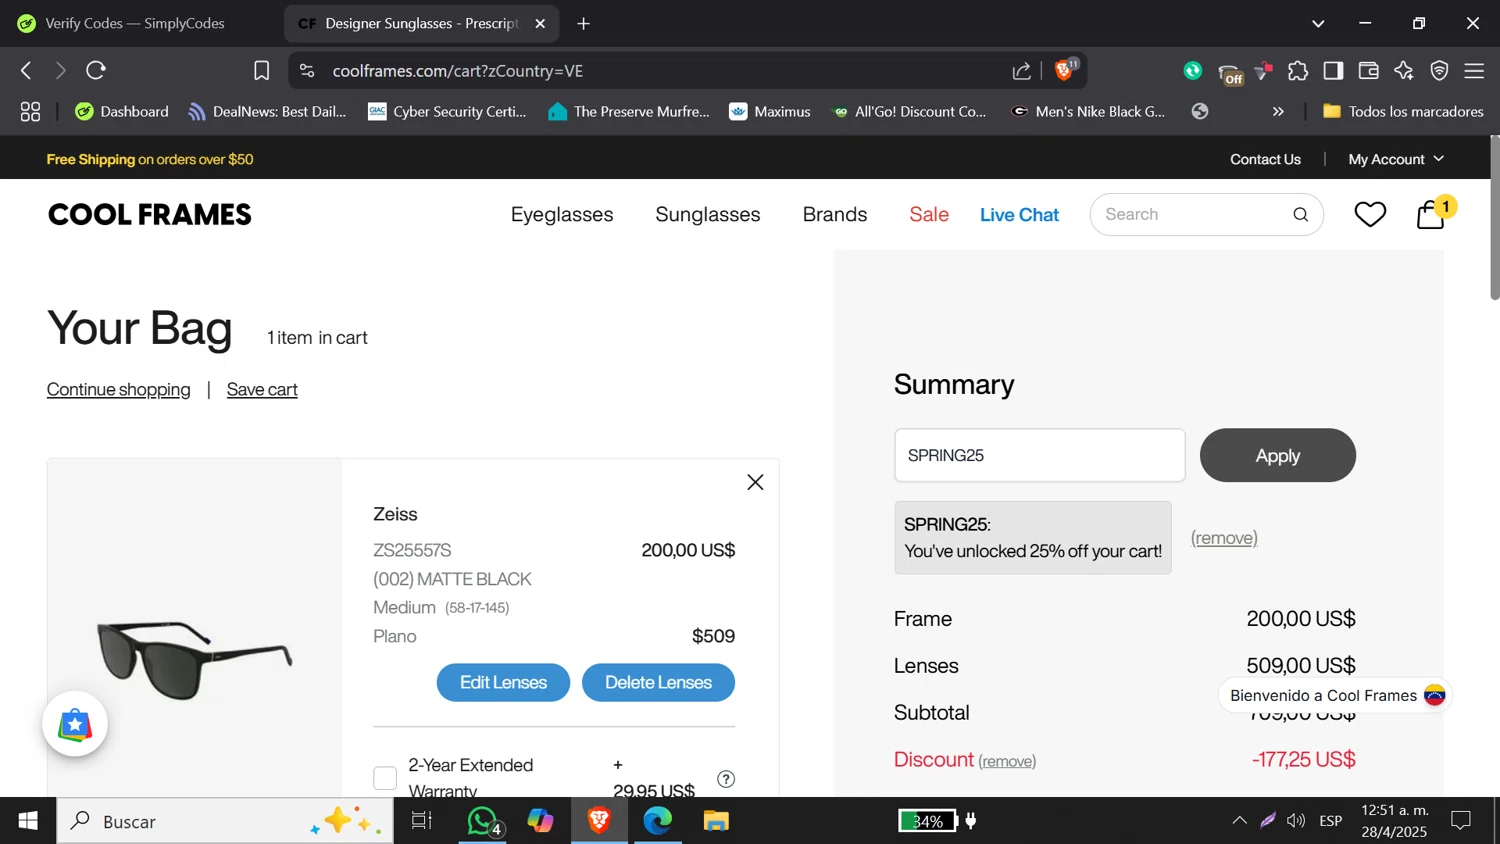Image resolution: width=1500 pixels, height=844 pixels.
Task: Open Leo AI sparkle icon
Action: tap(1404, 71)
